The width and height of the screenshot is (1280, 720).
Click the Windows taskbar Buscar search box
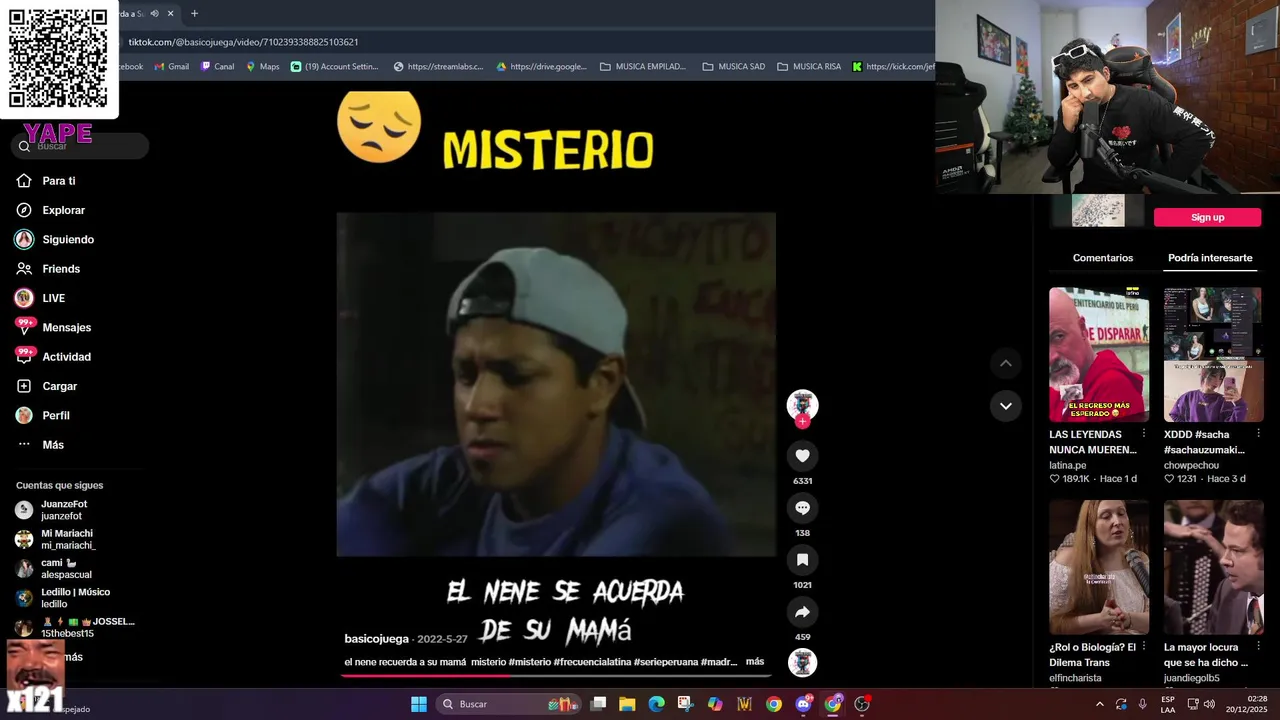[510, 704]
